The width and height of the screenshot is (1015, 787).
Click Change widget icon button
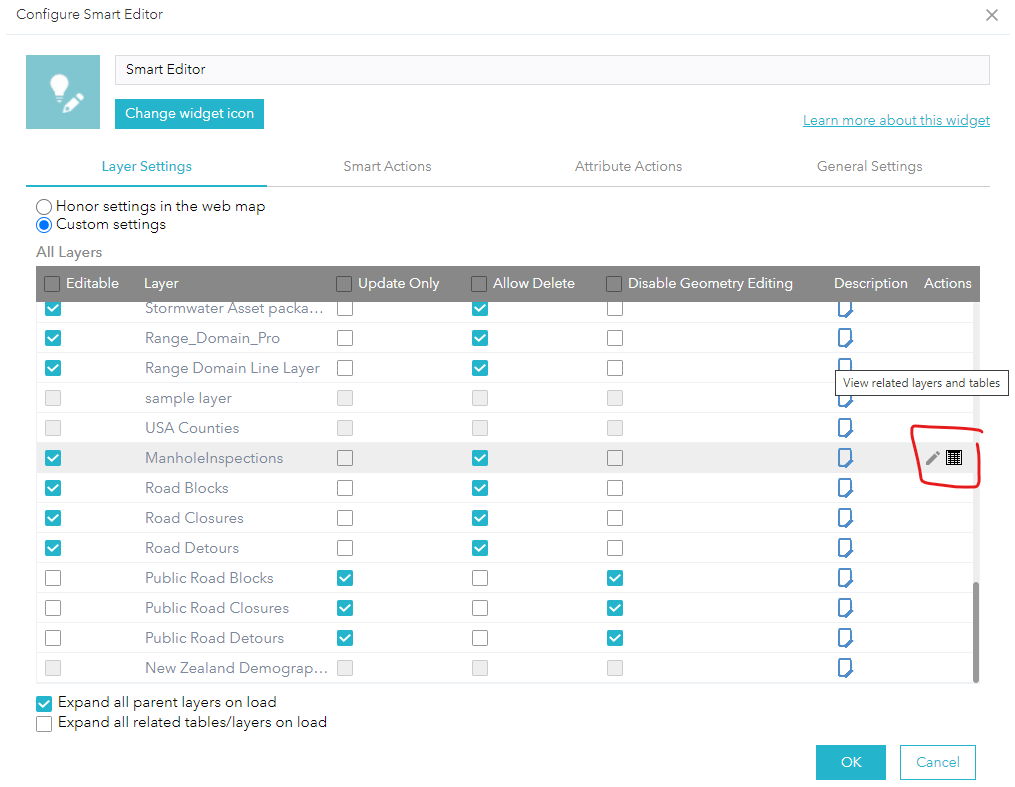189,114
